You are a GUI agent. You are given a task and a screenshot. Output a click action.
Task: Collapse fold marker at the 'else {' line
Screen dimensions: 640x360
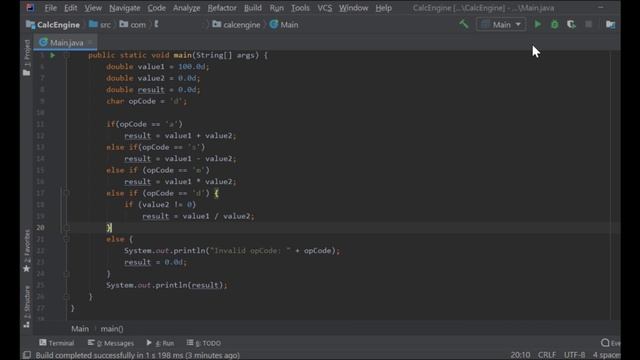tap(66, 239)
